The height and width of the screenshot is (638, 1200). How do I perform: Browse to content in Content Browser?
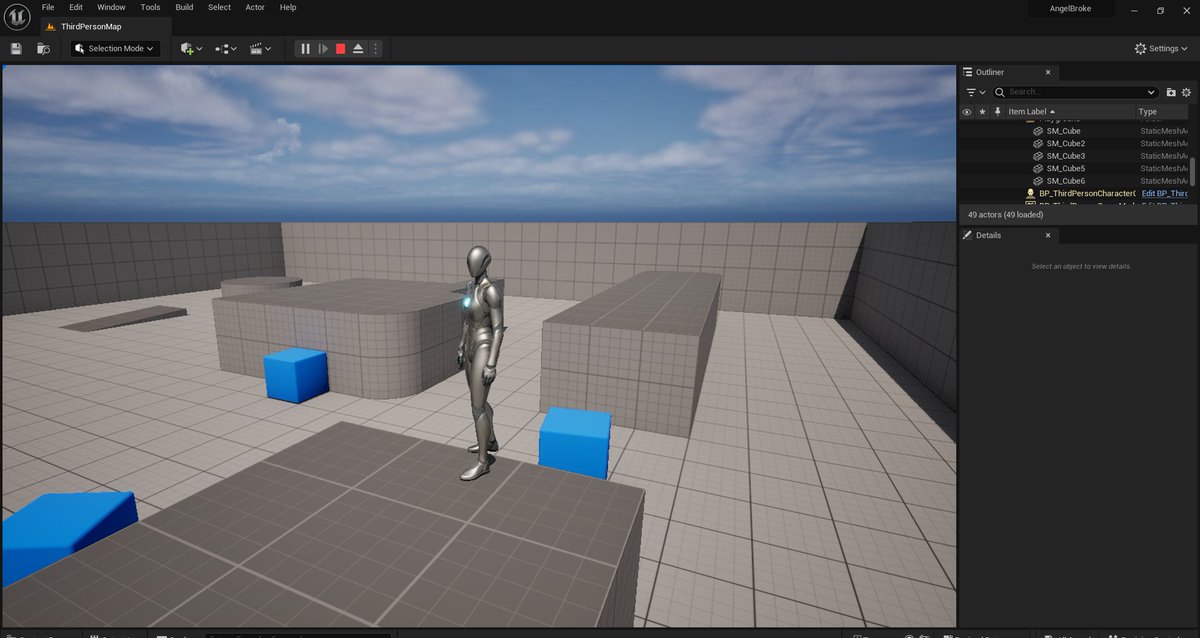click(x=43, y=48)
